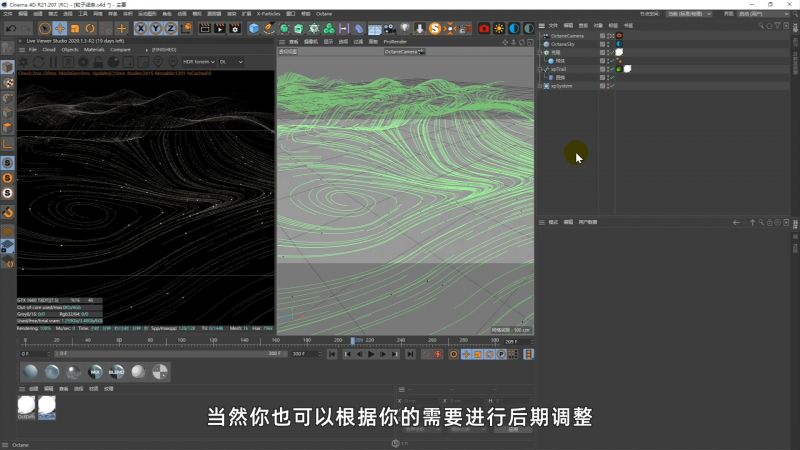Add a Camera object icon
This screenshot has width=800, height=450.
389,29
